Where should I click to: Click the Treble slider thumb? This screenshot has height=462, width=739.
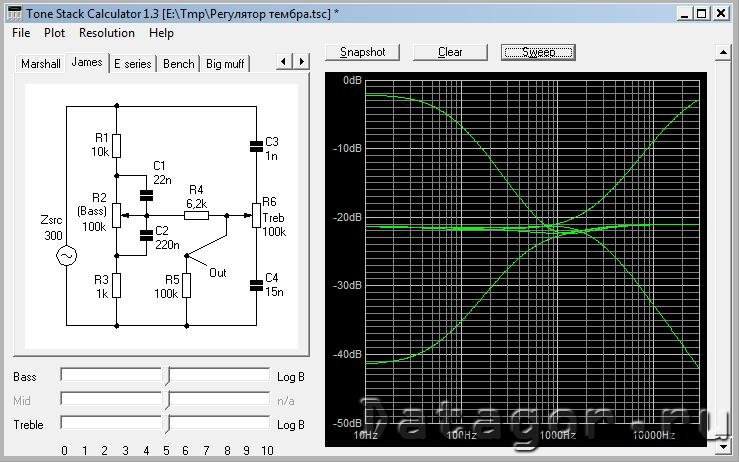coord(166,424)
